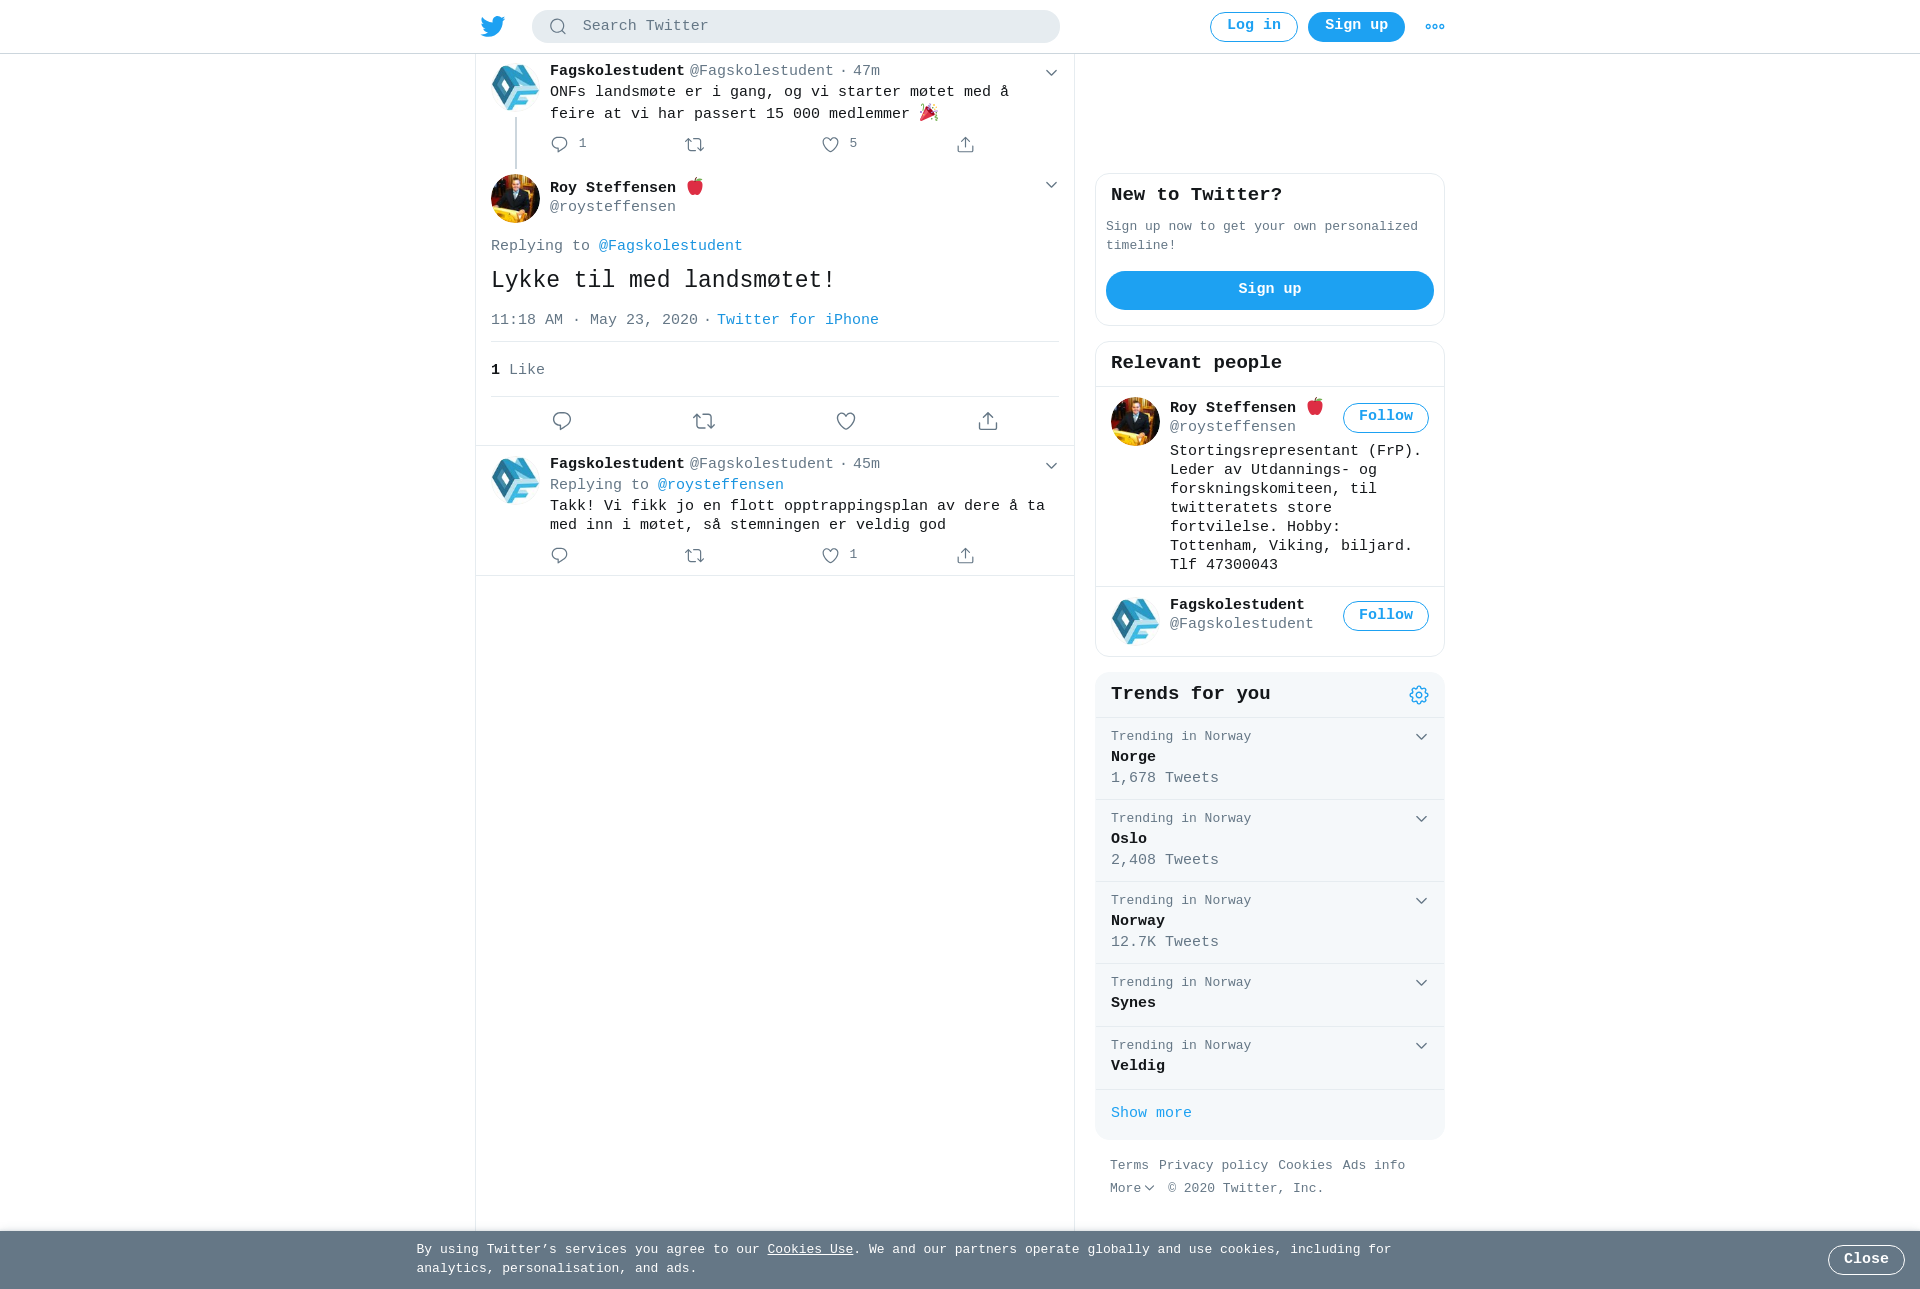Open the More dropdown in footer

tap(1132, 1188)
